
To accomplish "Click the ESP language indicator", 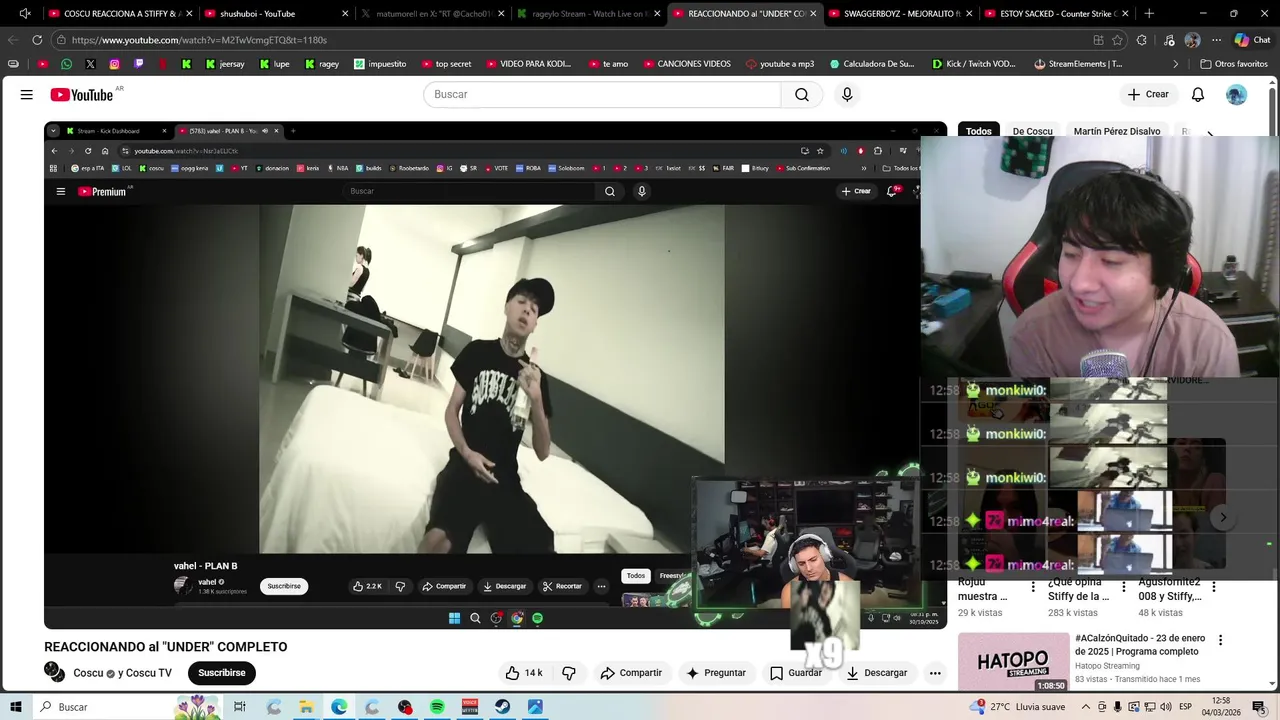I will coord(1185,707).
